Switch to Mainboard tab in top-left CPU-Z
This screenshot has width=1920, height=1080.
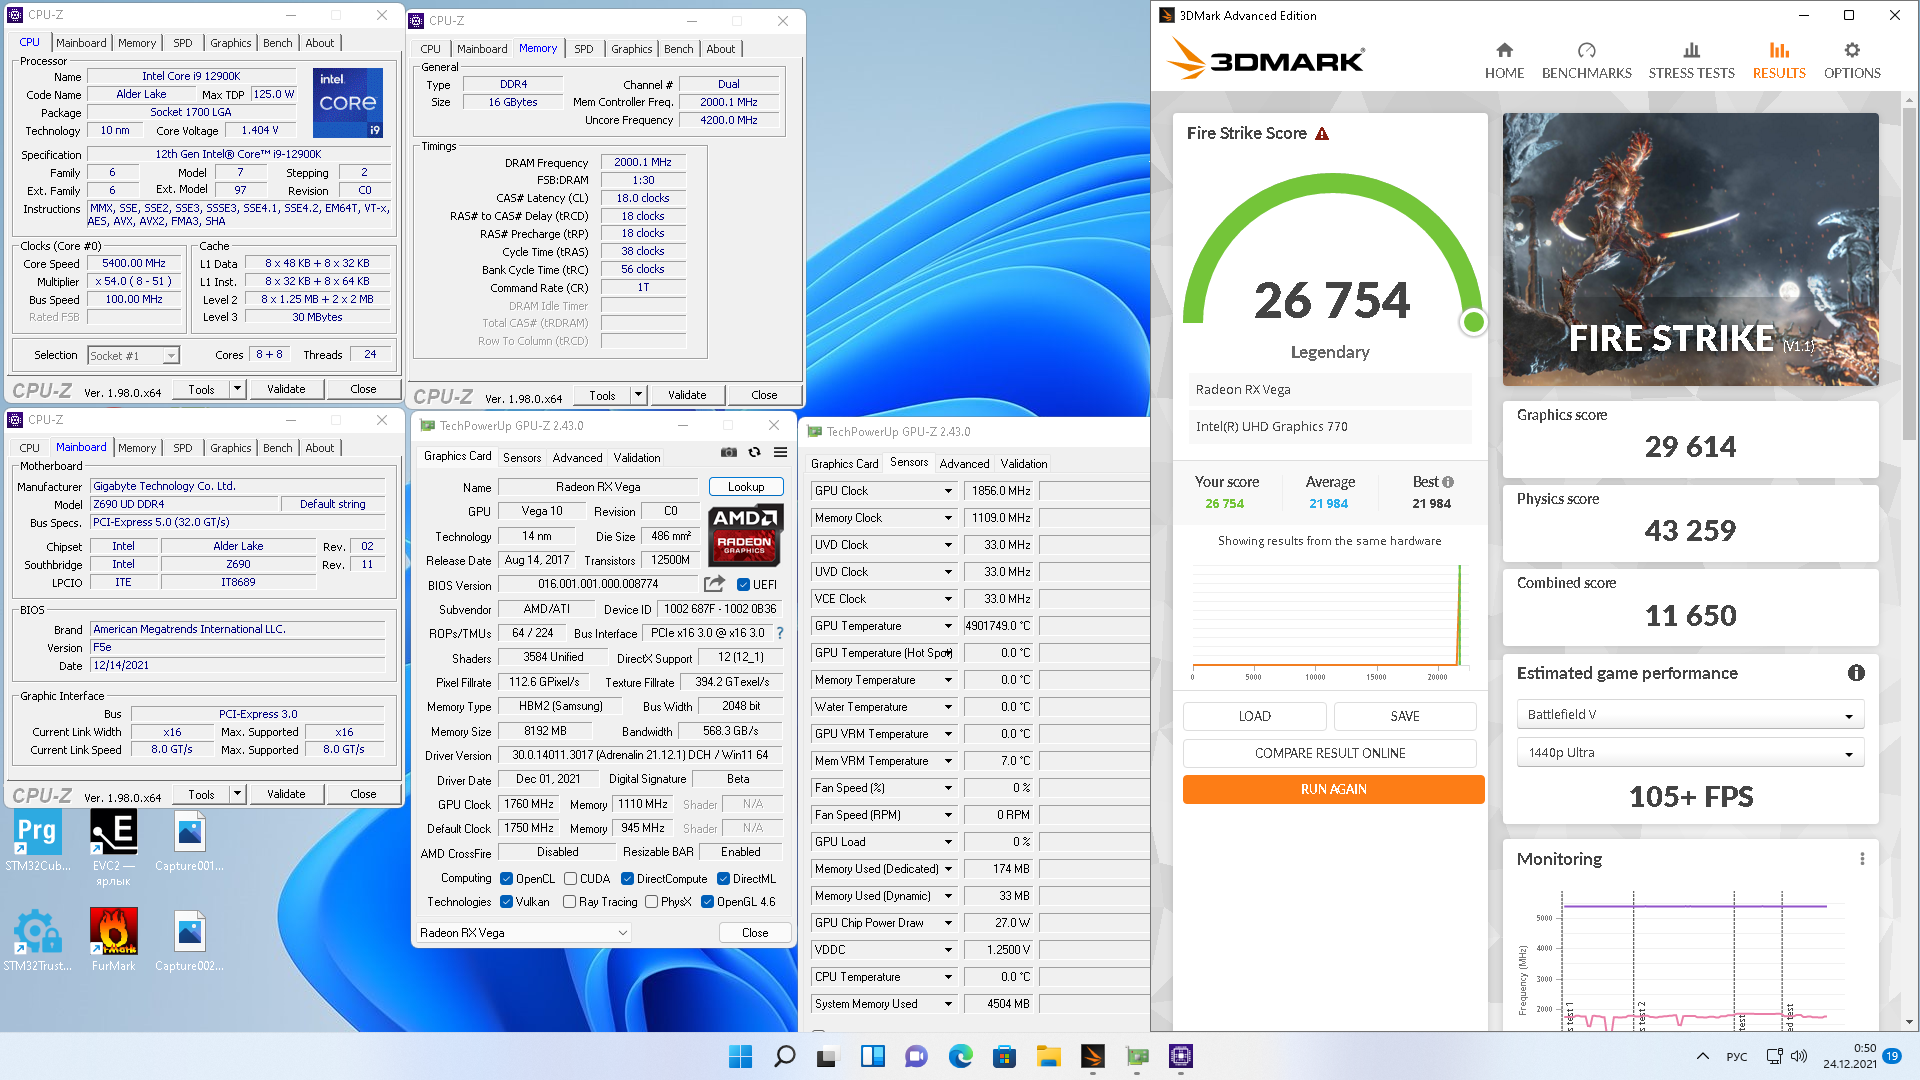(x=81, y=43)
